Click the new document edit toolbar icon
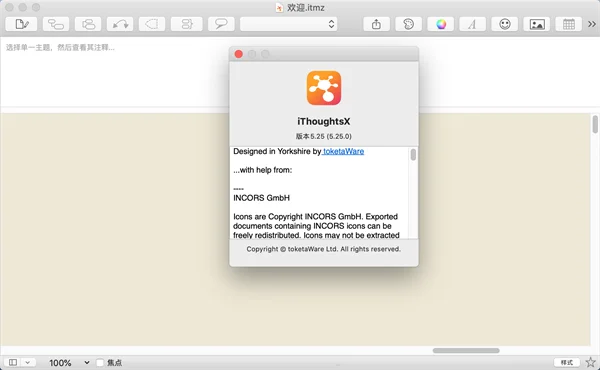This screenshot has width=600, height=370. tap(21, 24)
